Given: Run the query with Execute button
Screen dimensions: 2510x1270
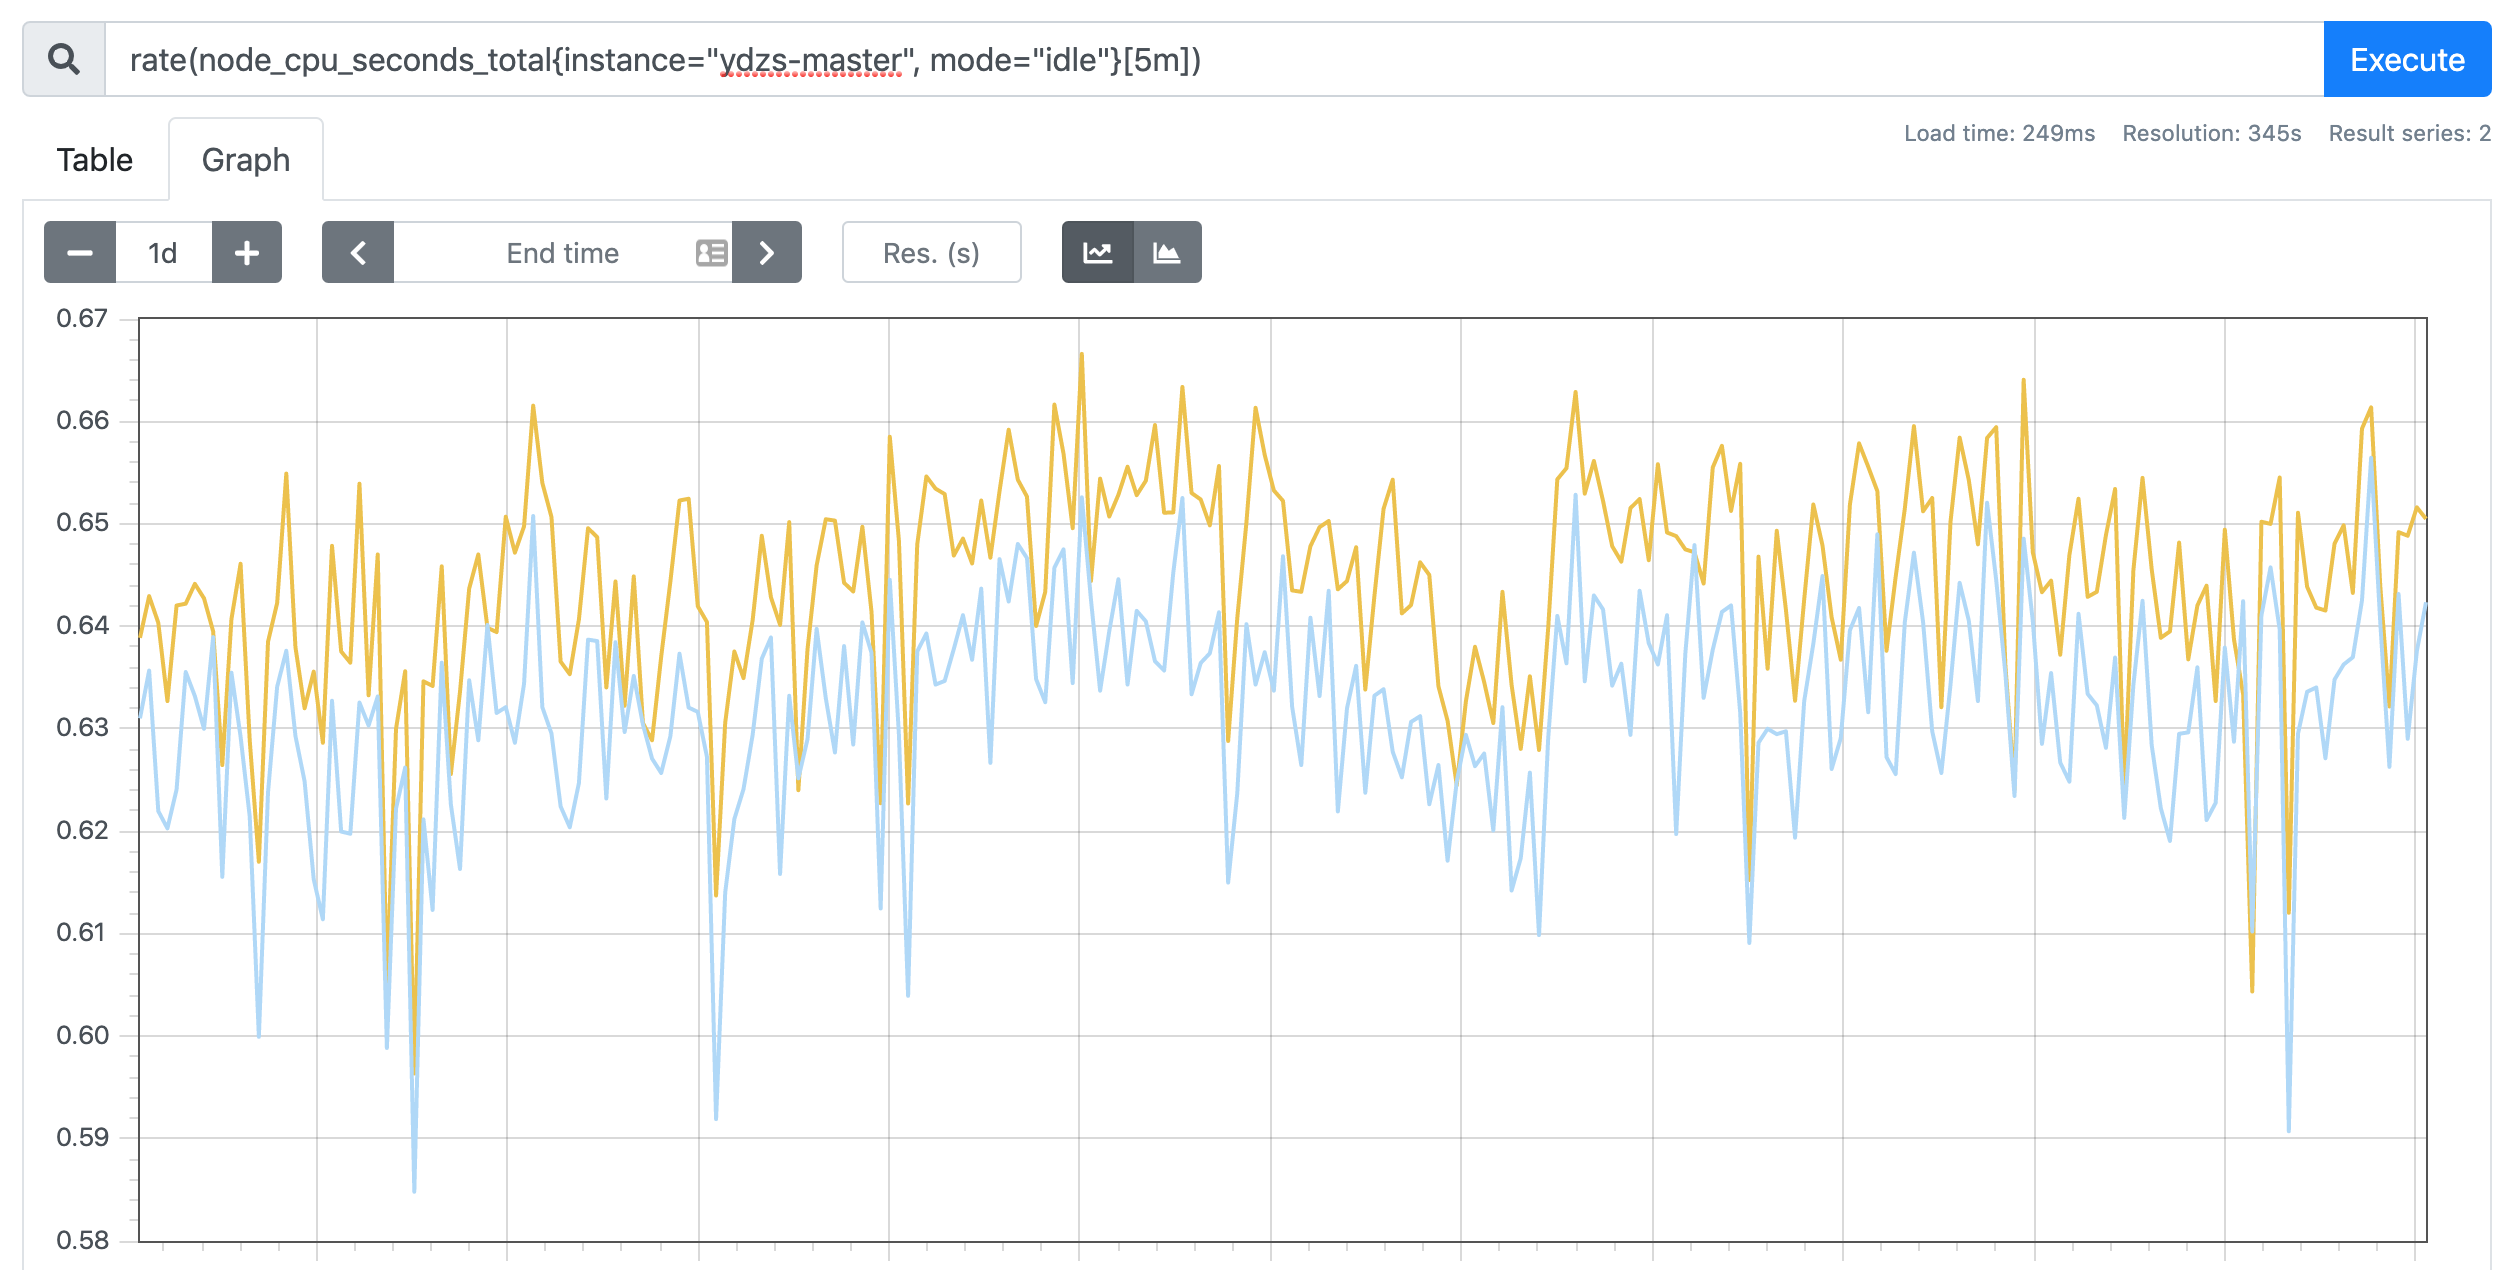Looking at the screenshot, I should point(2407,60).
